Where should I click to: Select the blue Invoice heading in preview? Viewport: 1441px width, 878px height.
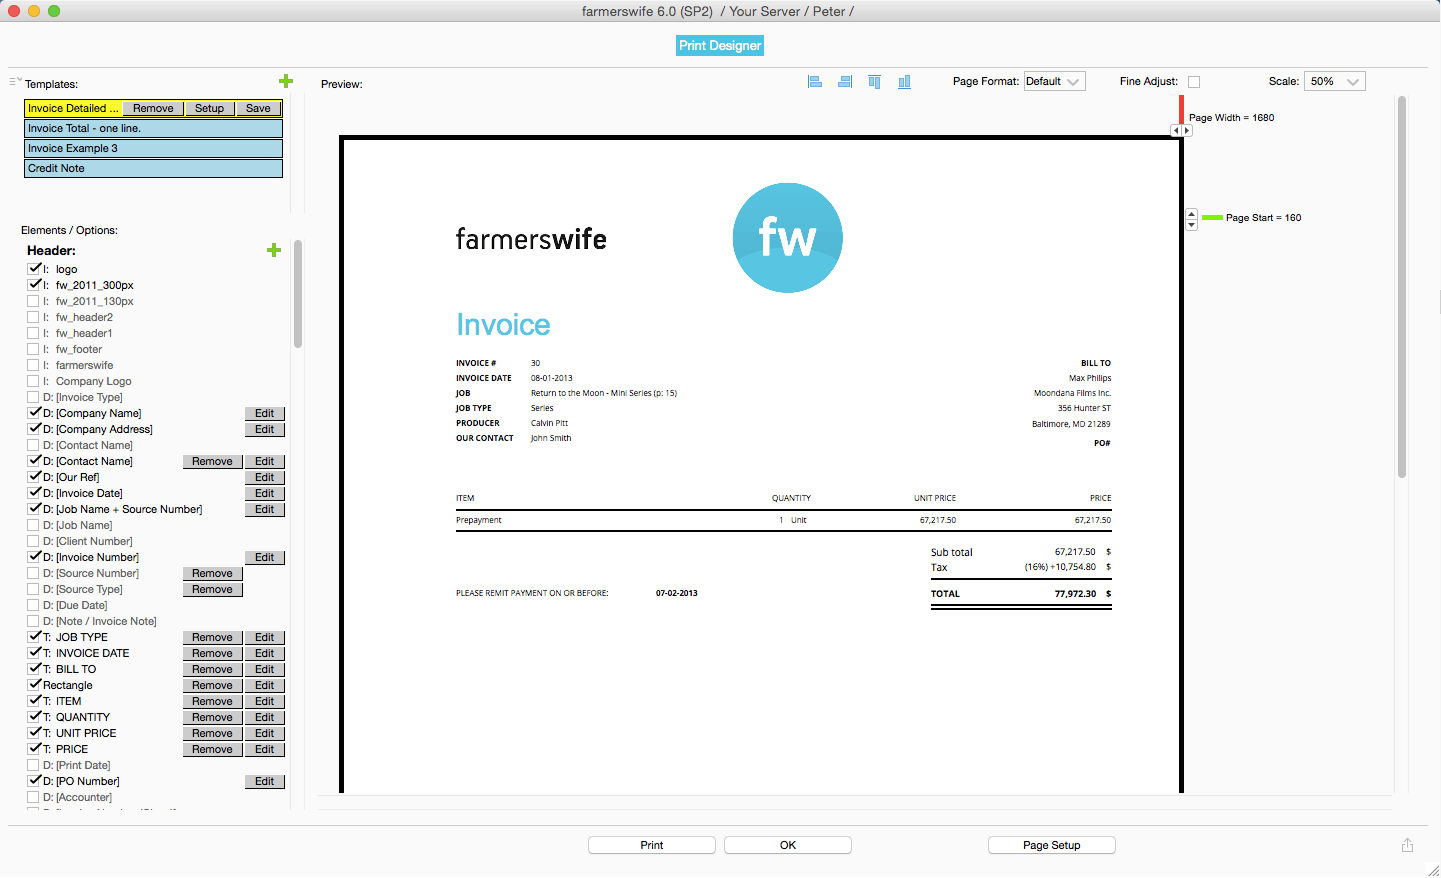pos(503,325)
